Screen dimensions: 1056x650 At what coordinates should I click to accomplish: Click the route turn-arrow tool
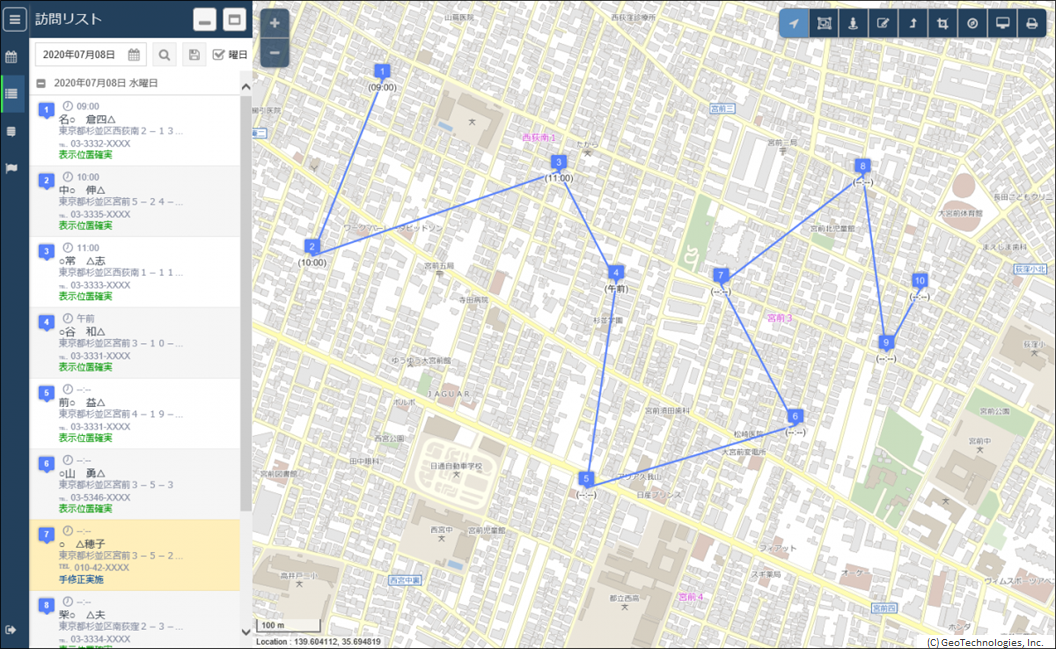point(913,23)
